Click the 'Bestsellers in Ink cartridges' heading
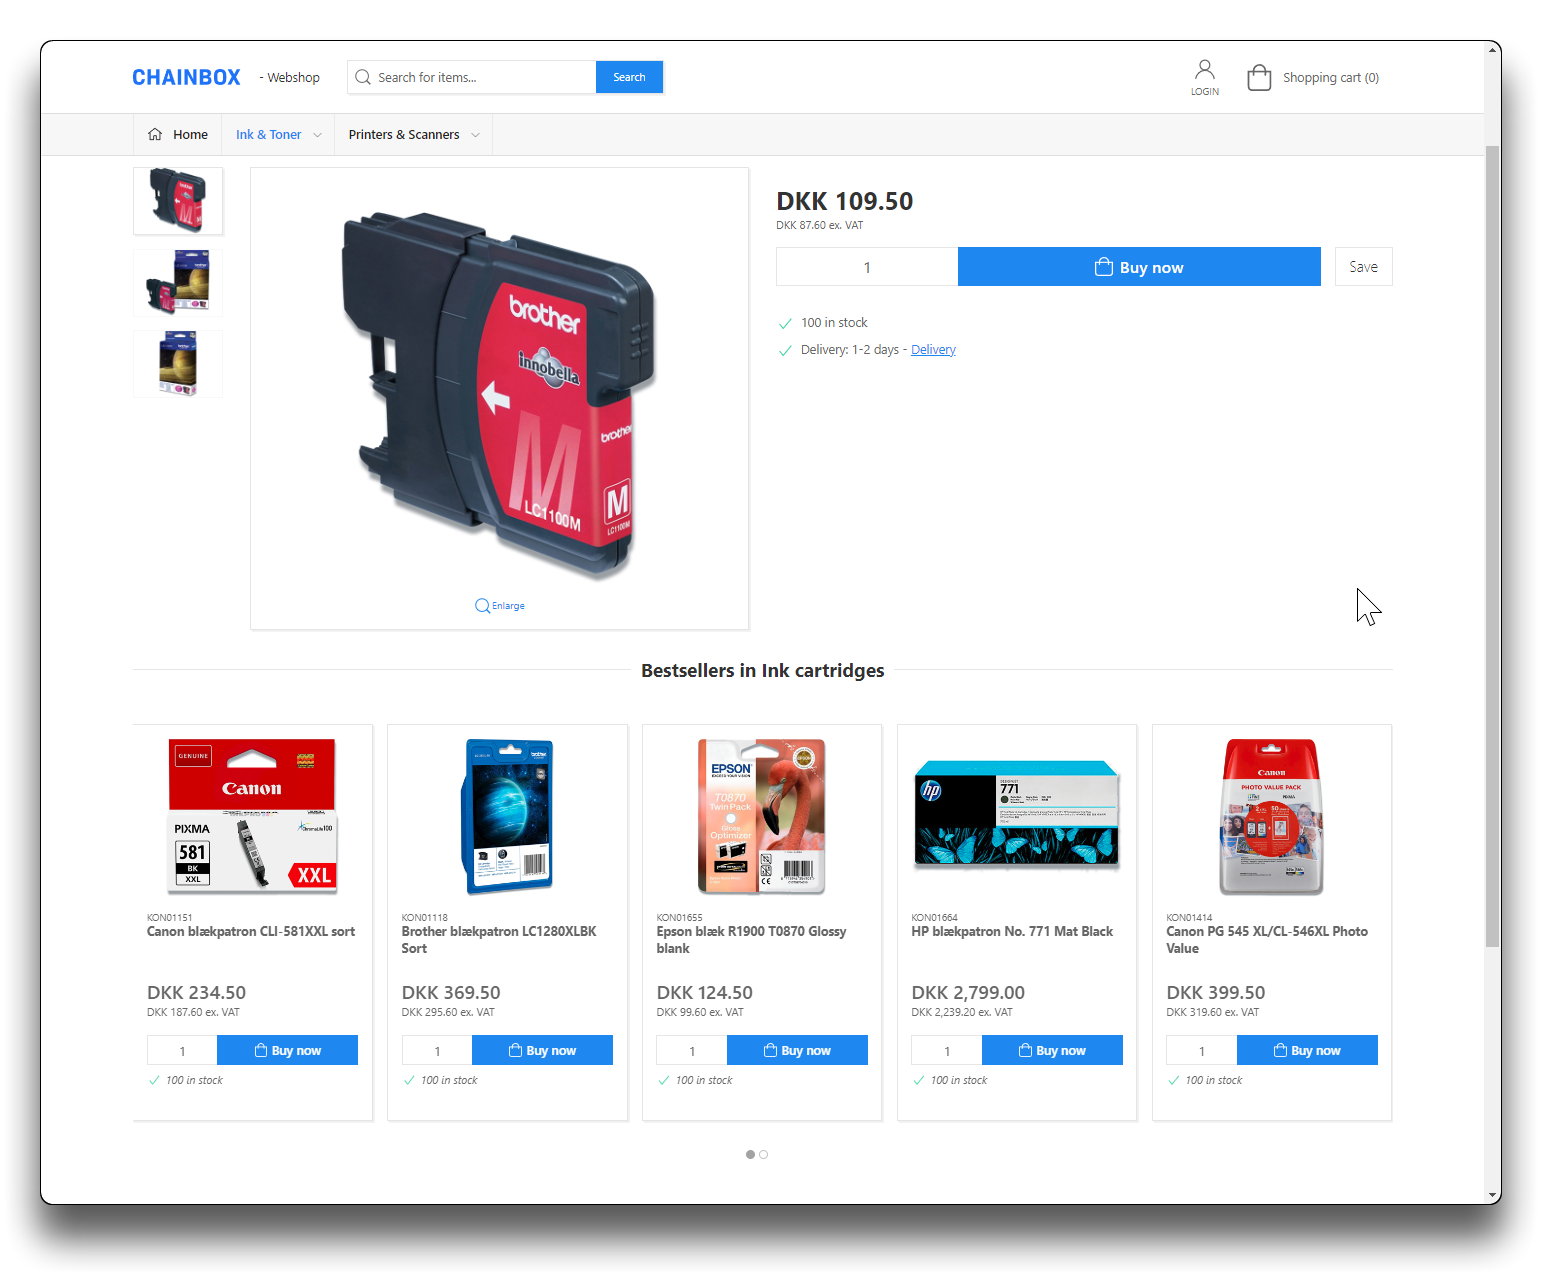The width and height of the screenshot is (1542, 1277). tap(763, 670)
